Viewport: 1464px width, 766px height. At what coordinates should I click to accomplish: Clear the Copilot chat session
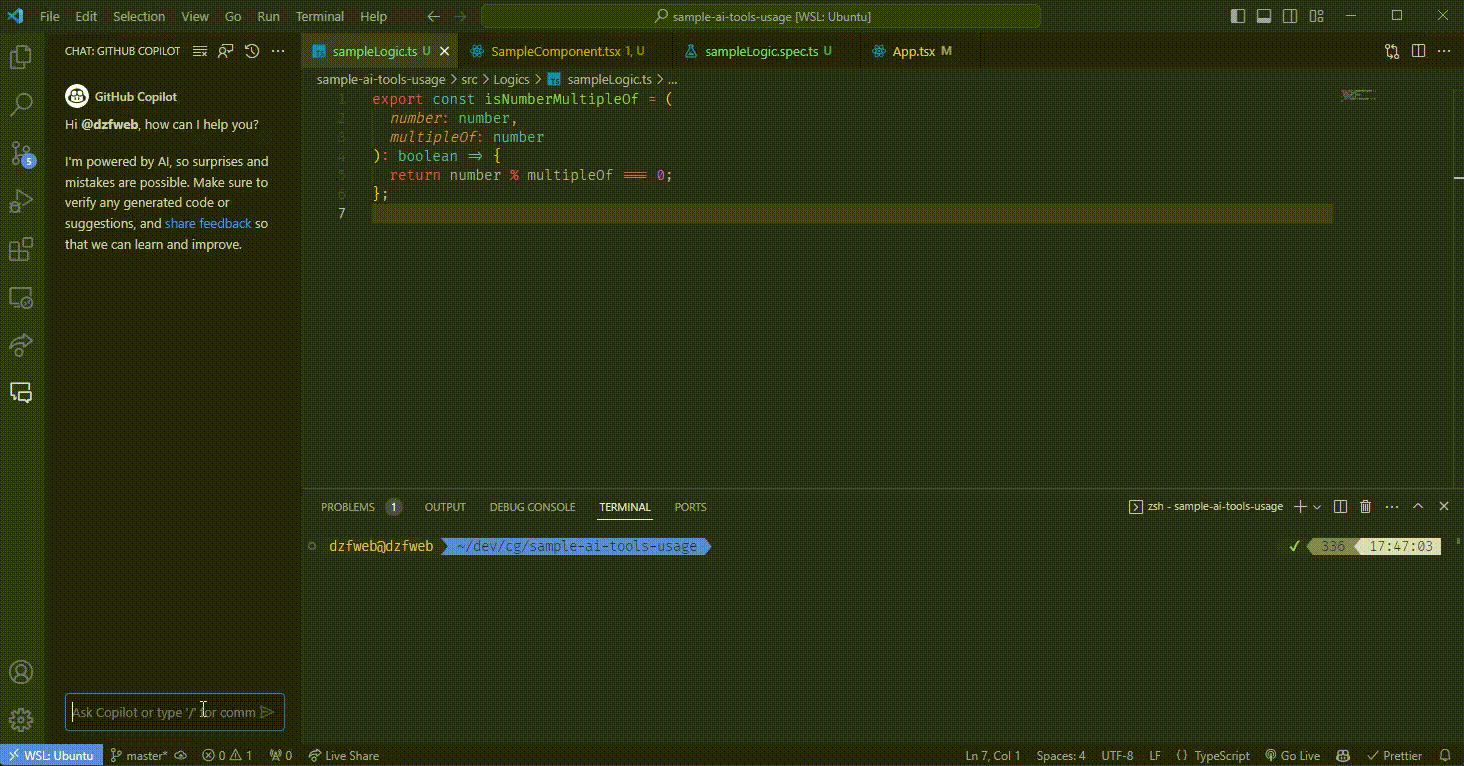point(200,51)
